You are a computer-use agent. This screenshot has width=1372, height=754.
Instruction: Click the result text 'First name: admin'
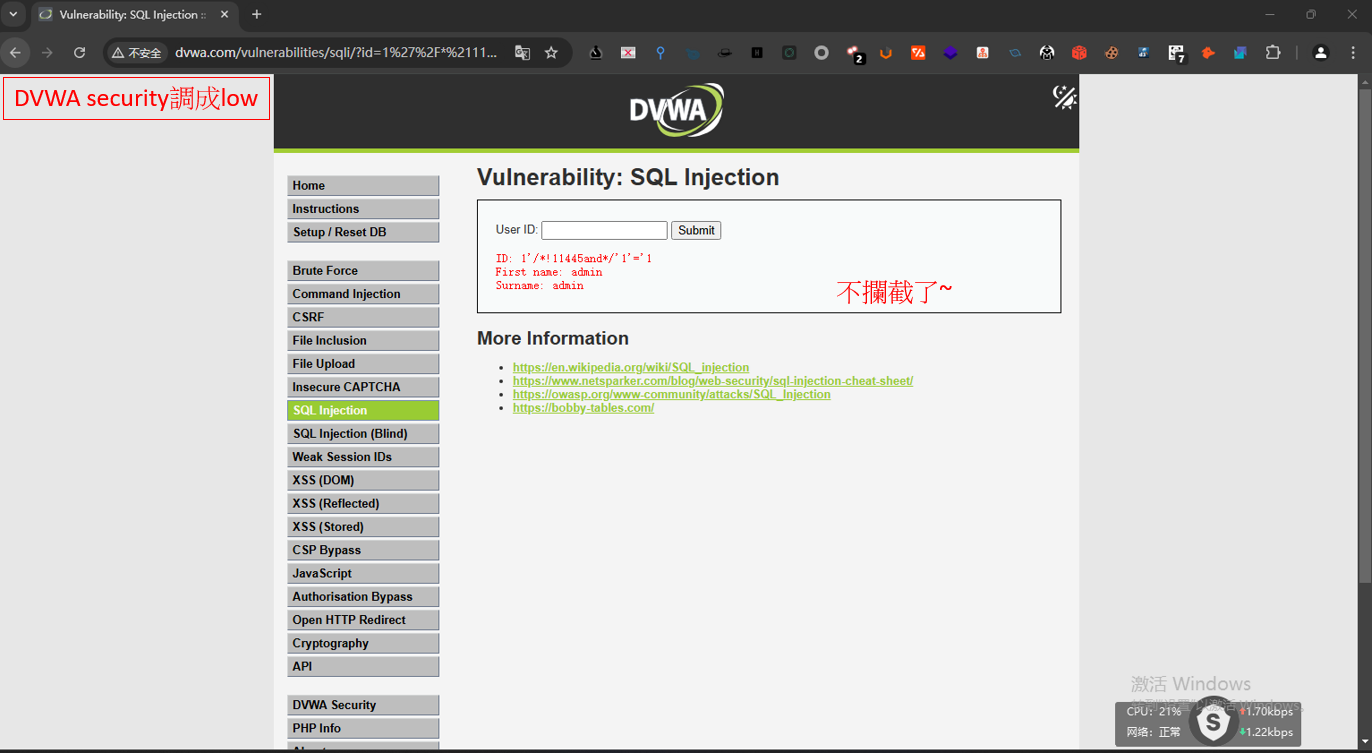point(549,272)
